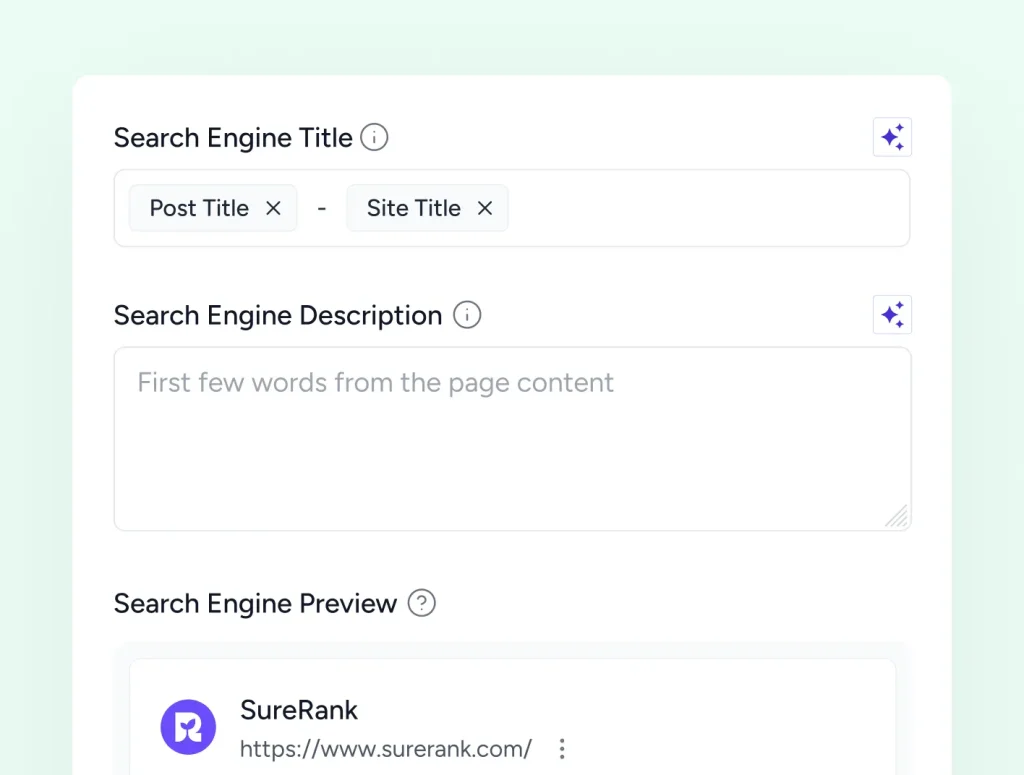Image resolution: width=1024 pixels, height=775 pixels.
Task: Click the SureRank site name in preview
Action: pos(299,710)
